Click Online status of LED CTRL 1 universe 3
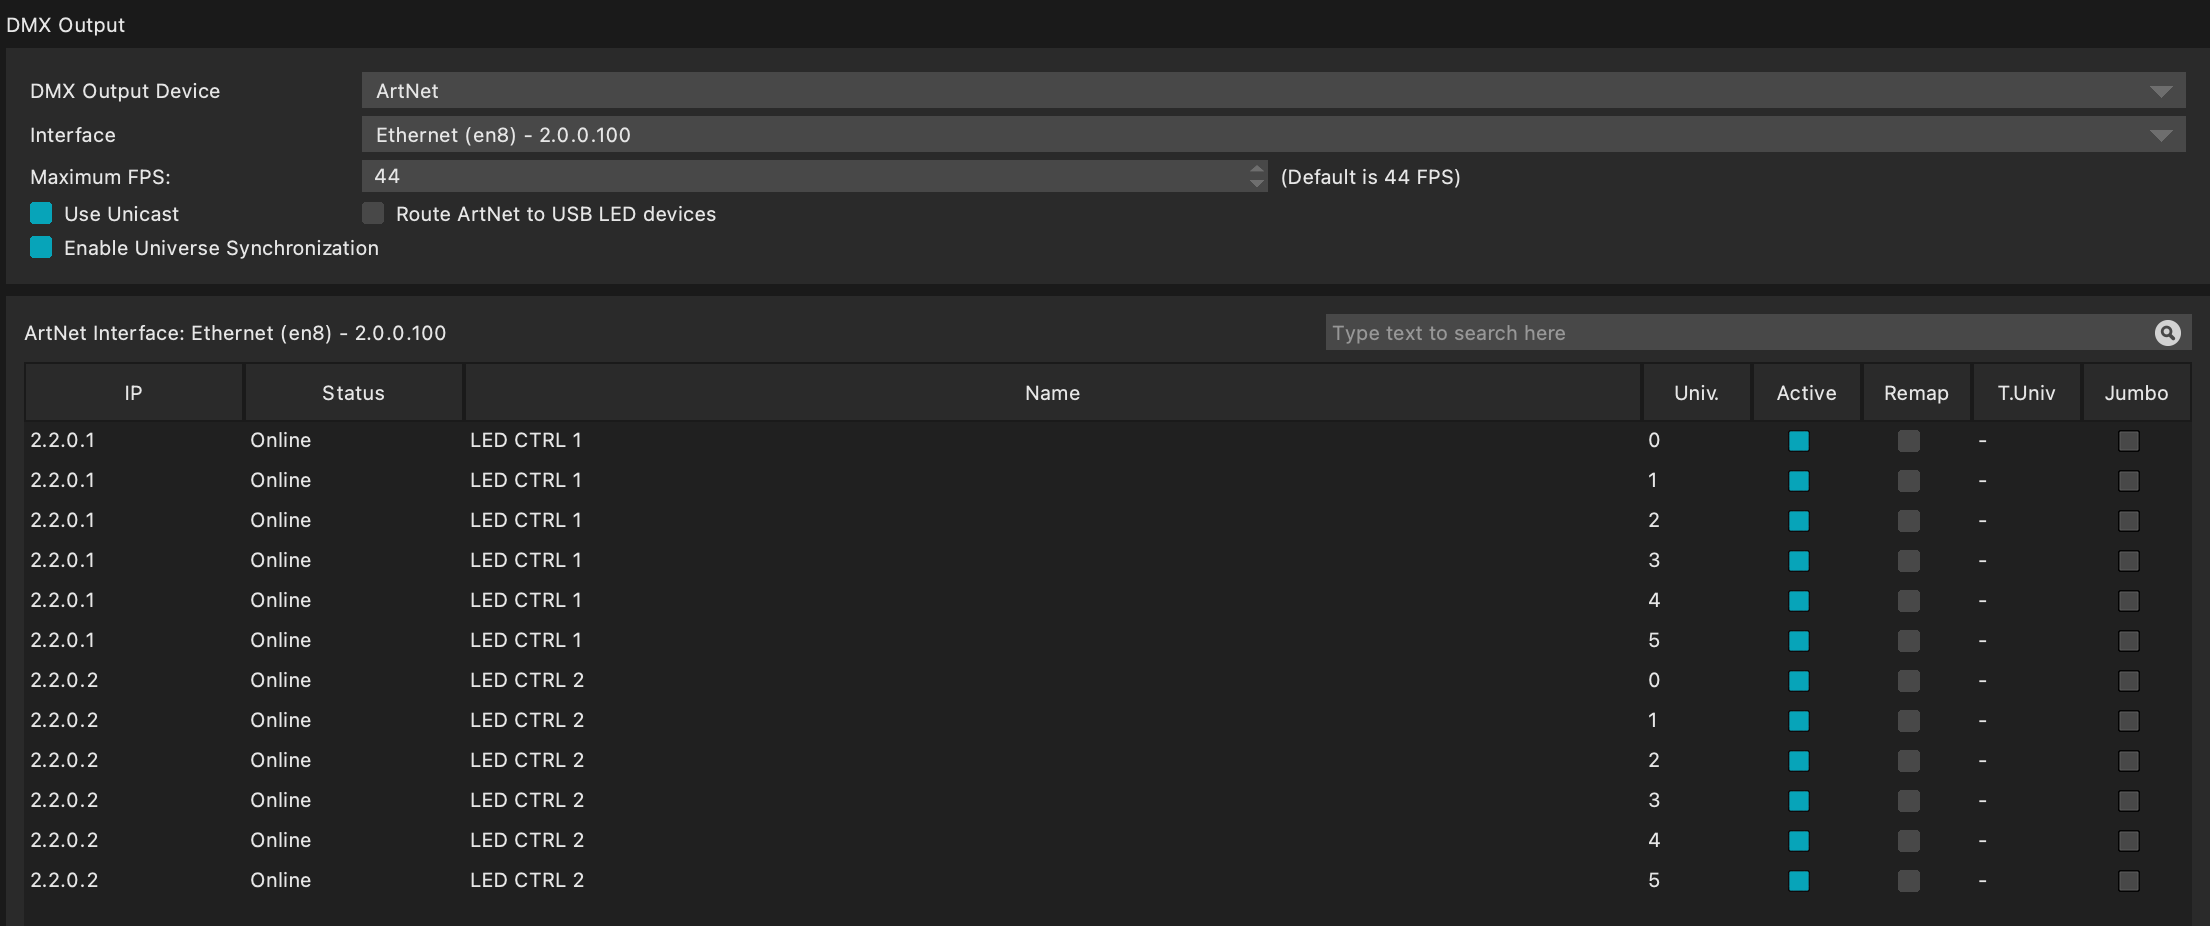This screenshot has height=926, width=2210. tap(280, 560)
